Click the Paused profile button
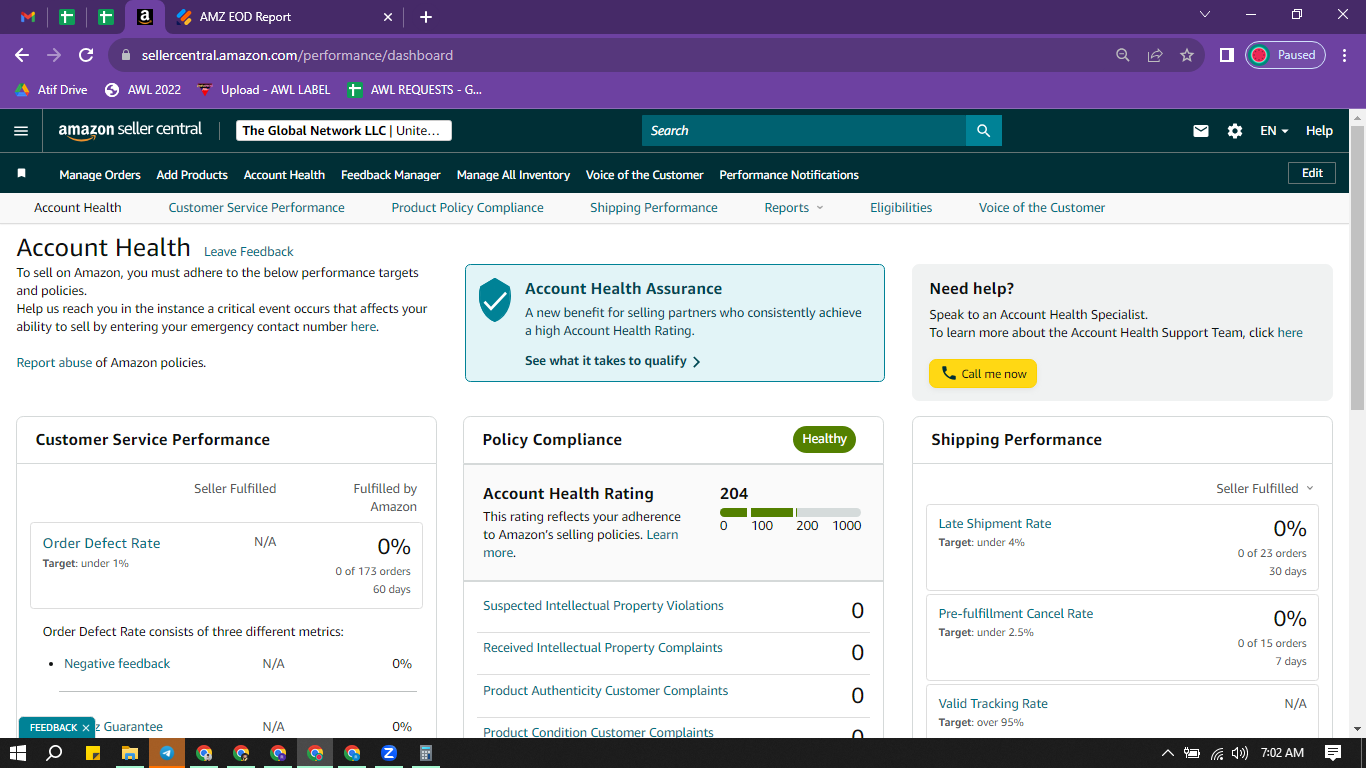1366x768 pixels. (x=1285, y=55)
